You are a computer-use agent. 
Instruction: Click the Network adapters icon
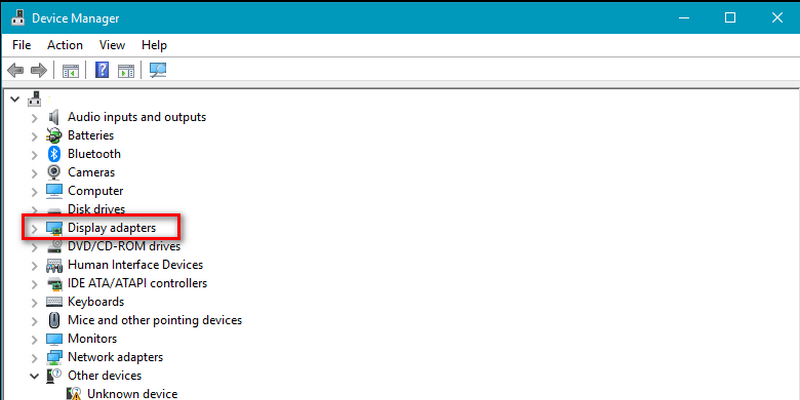pyautogui.click(x=54, y=357)
